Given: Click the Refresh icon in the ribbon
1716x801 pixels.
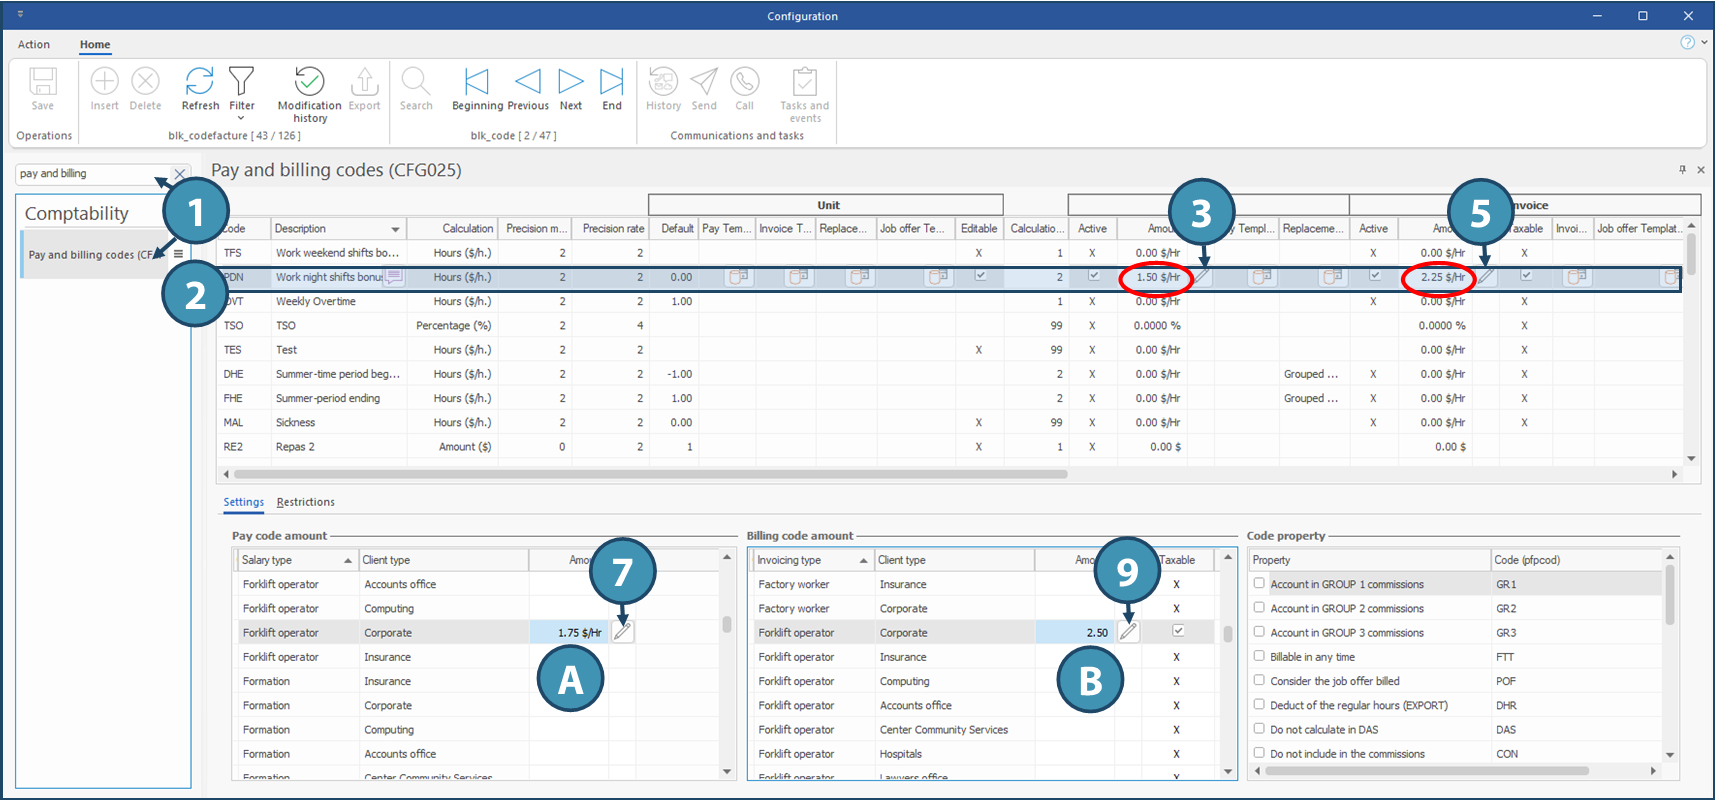Looking at the screenshot, I should tap(200, 82).
